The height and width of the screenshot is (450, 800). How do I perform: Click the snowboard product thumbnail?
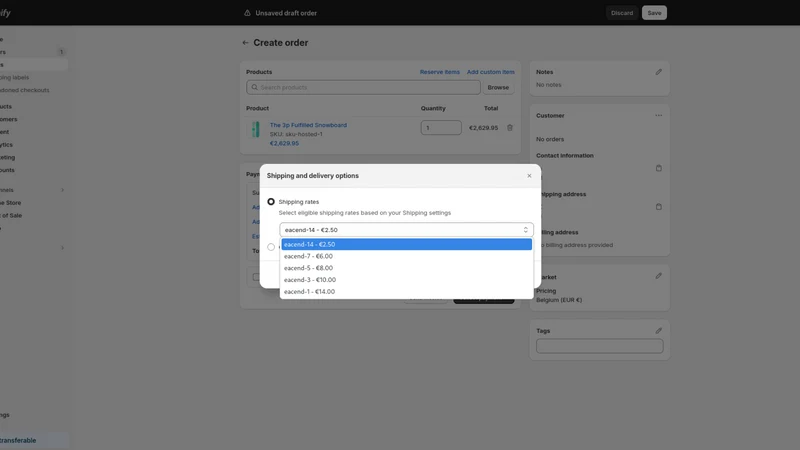click(256, 129)
